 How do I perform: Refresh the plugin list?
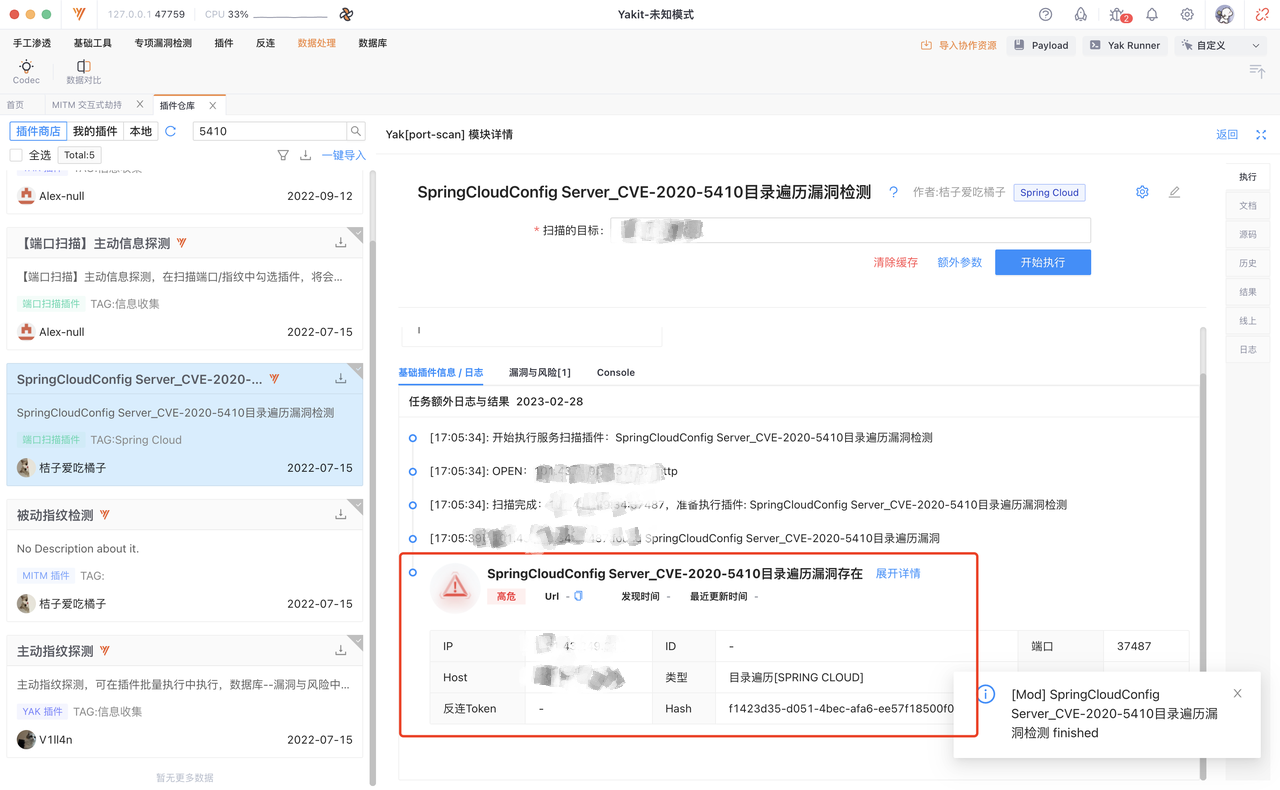pos(171,131)
